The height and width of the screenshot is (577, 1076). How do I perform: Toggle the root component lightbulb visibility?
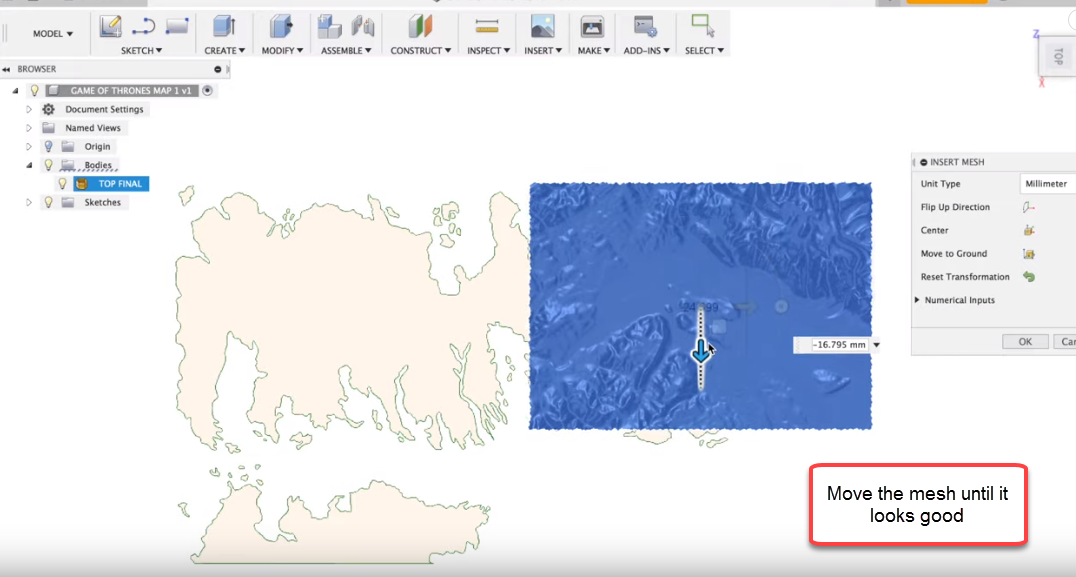[34, 91]
